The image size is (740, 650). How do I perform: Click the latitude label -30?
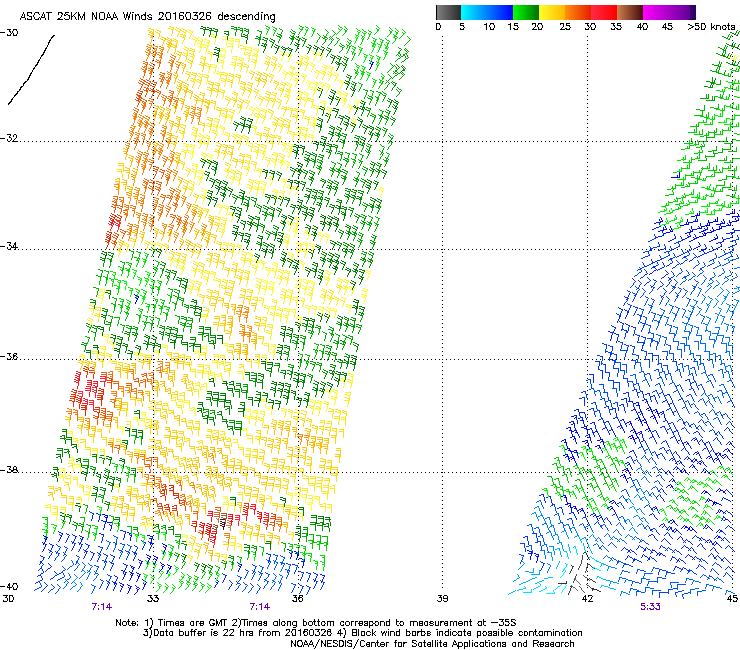point(9,33)
